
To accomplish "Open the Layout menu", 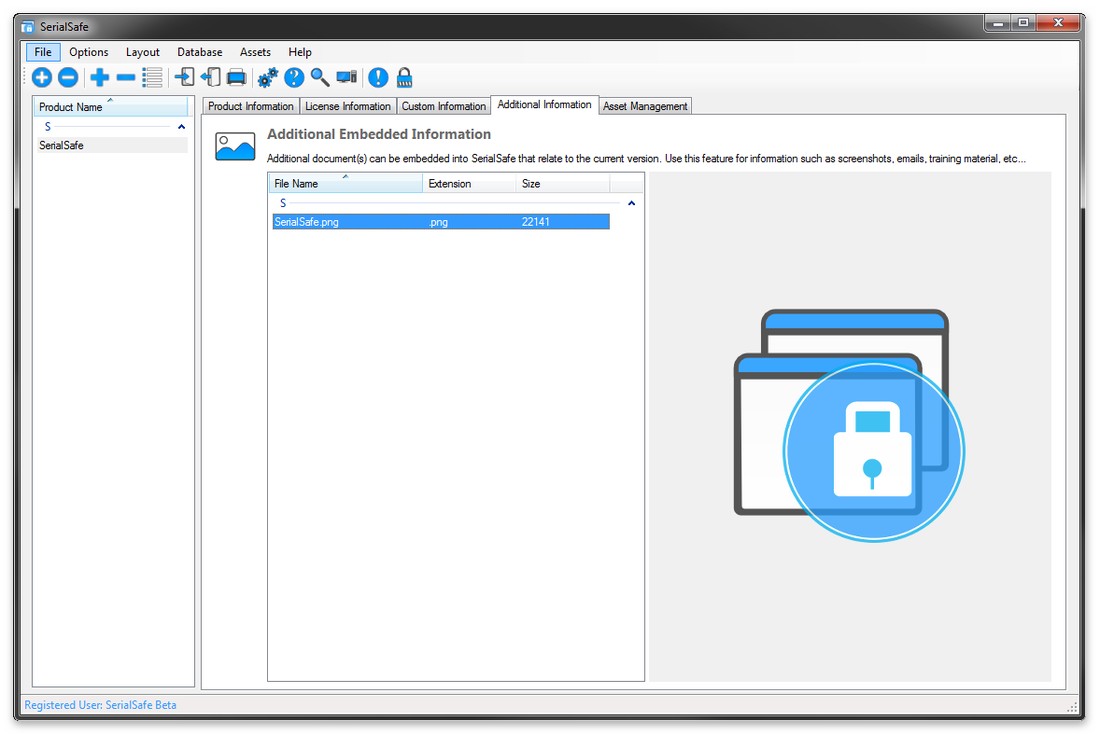I will pos(142,52).
